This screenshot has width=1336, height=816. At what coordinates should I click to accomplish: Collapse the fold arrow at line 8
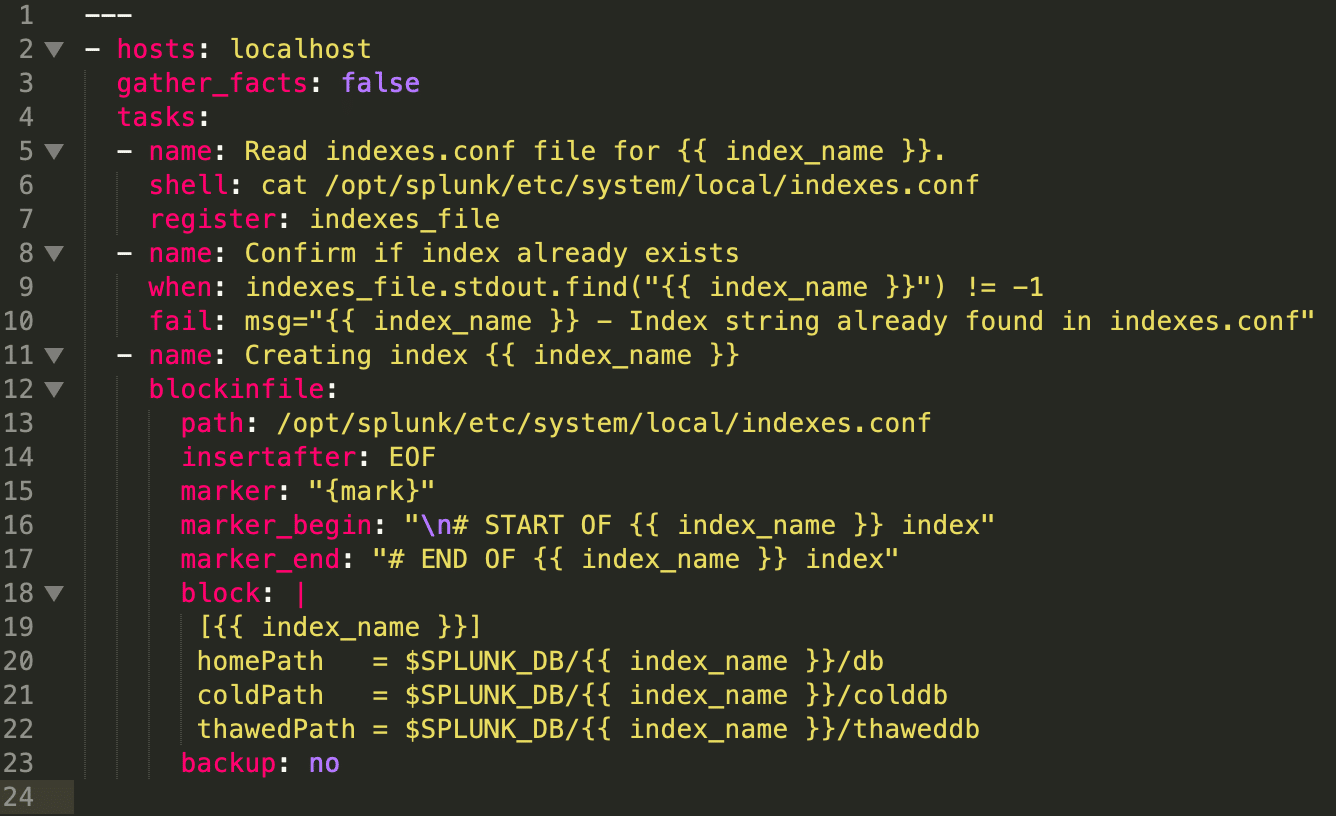pos(54,253)
